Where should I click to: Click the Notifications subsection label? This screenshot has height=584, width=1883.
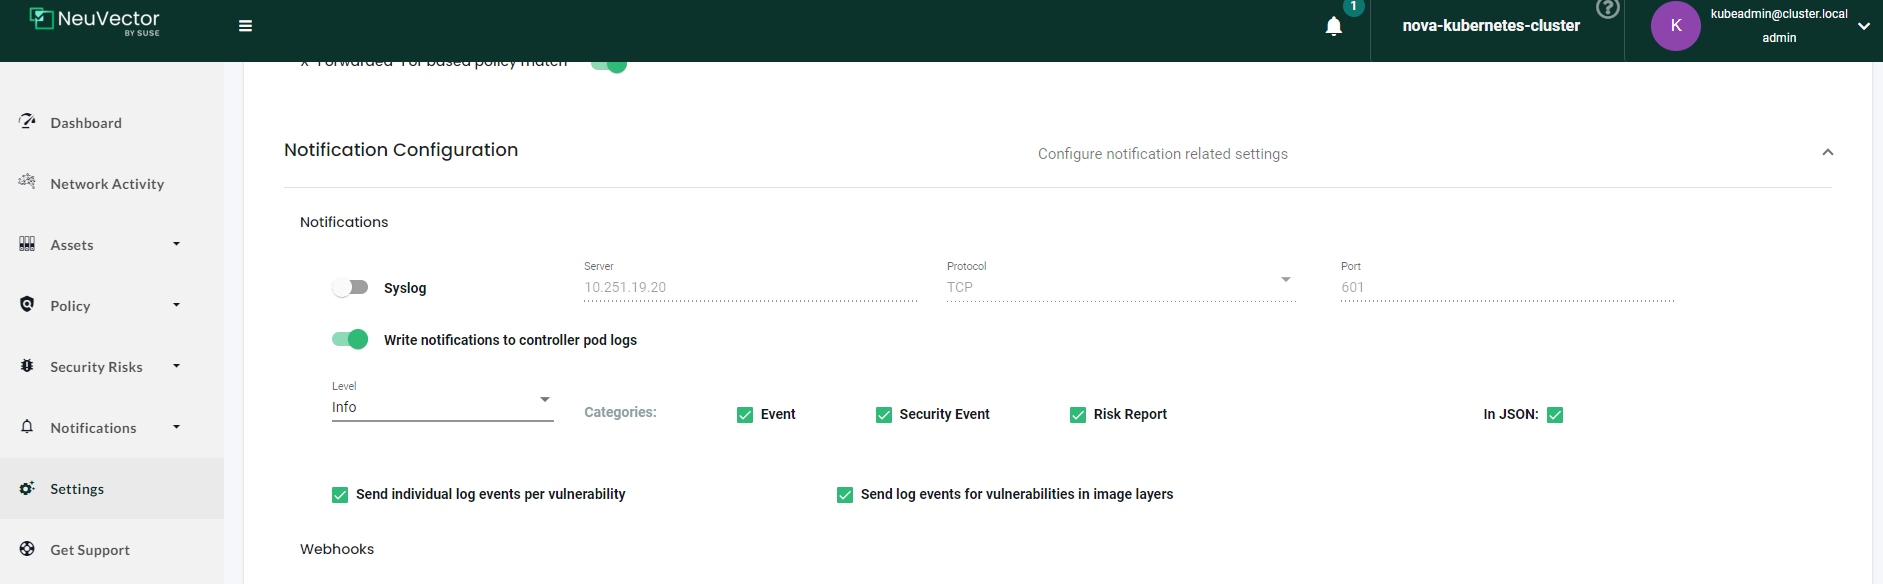(x=344, y=222)
